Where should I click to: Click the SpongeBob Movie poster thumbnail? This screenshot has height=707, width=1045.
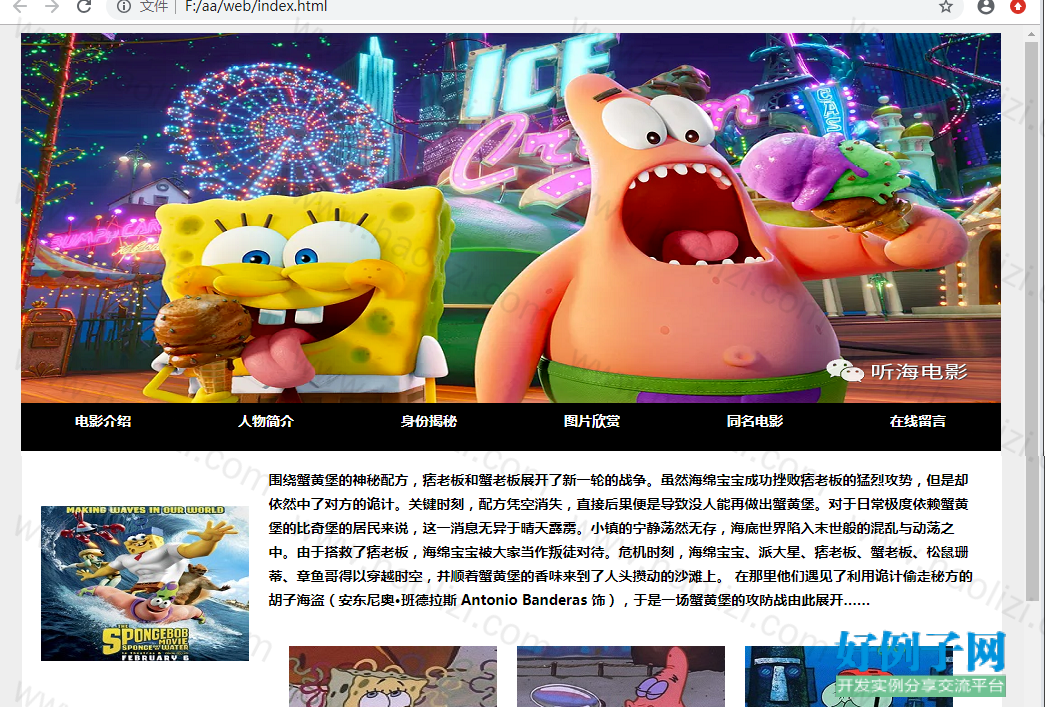click(x=145, y=584)
